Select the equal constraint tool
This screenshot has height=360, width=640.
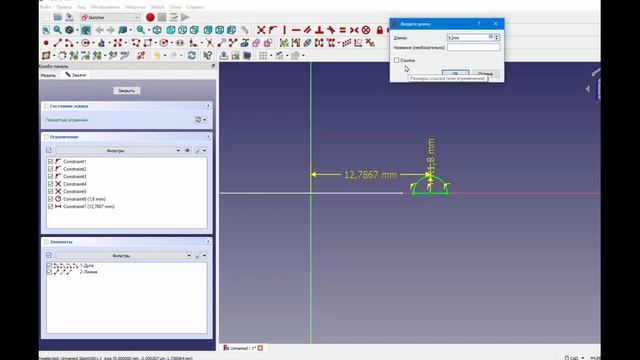coord(342,30)
